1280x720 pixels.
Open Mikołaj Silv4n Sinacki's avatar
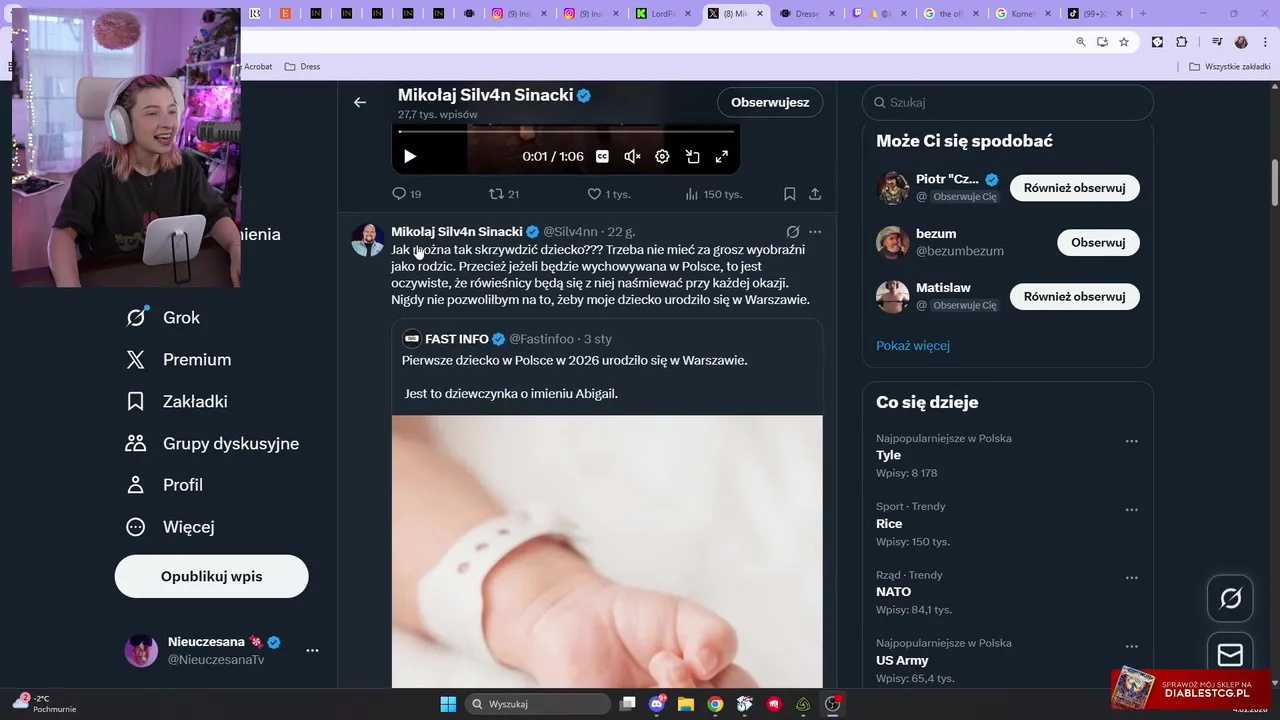pos(368,240)
